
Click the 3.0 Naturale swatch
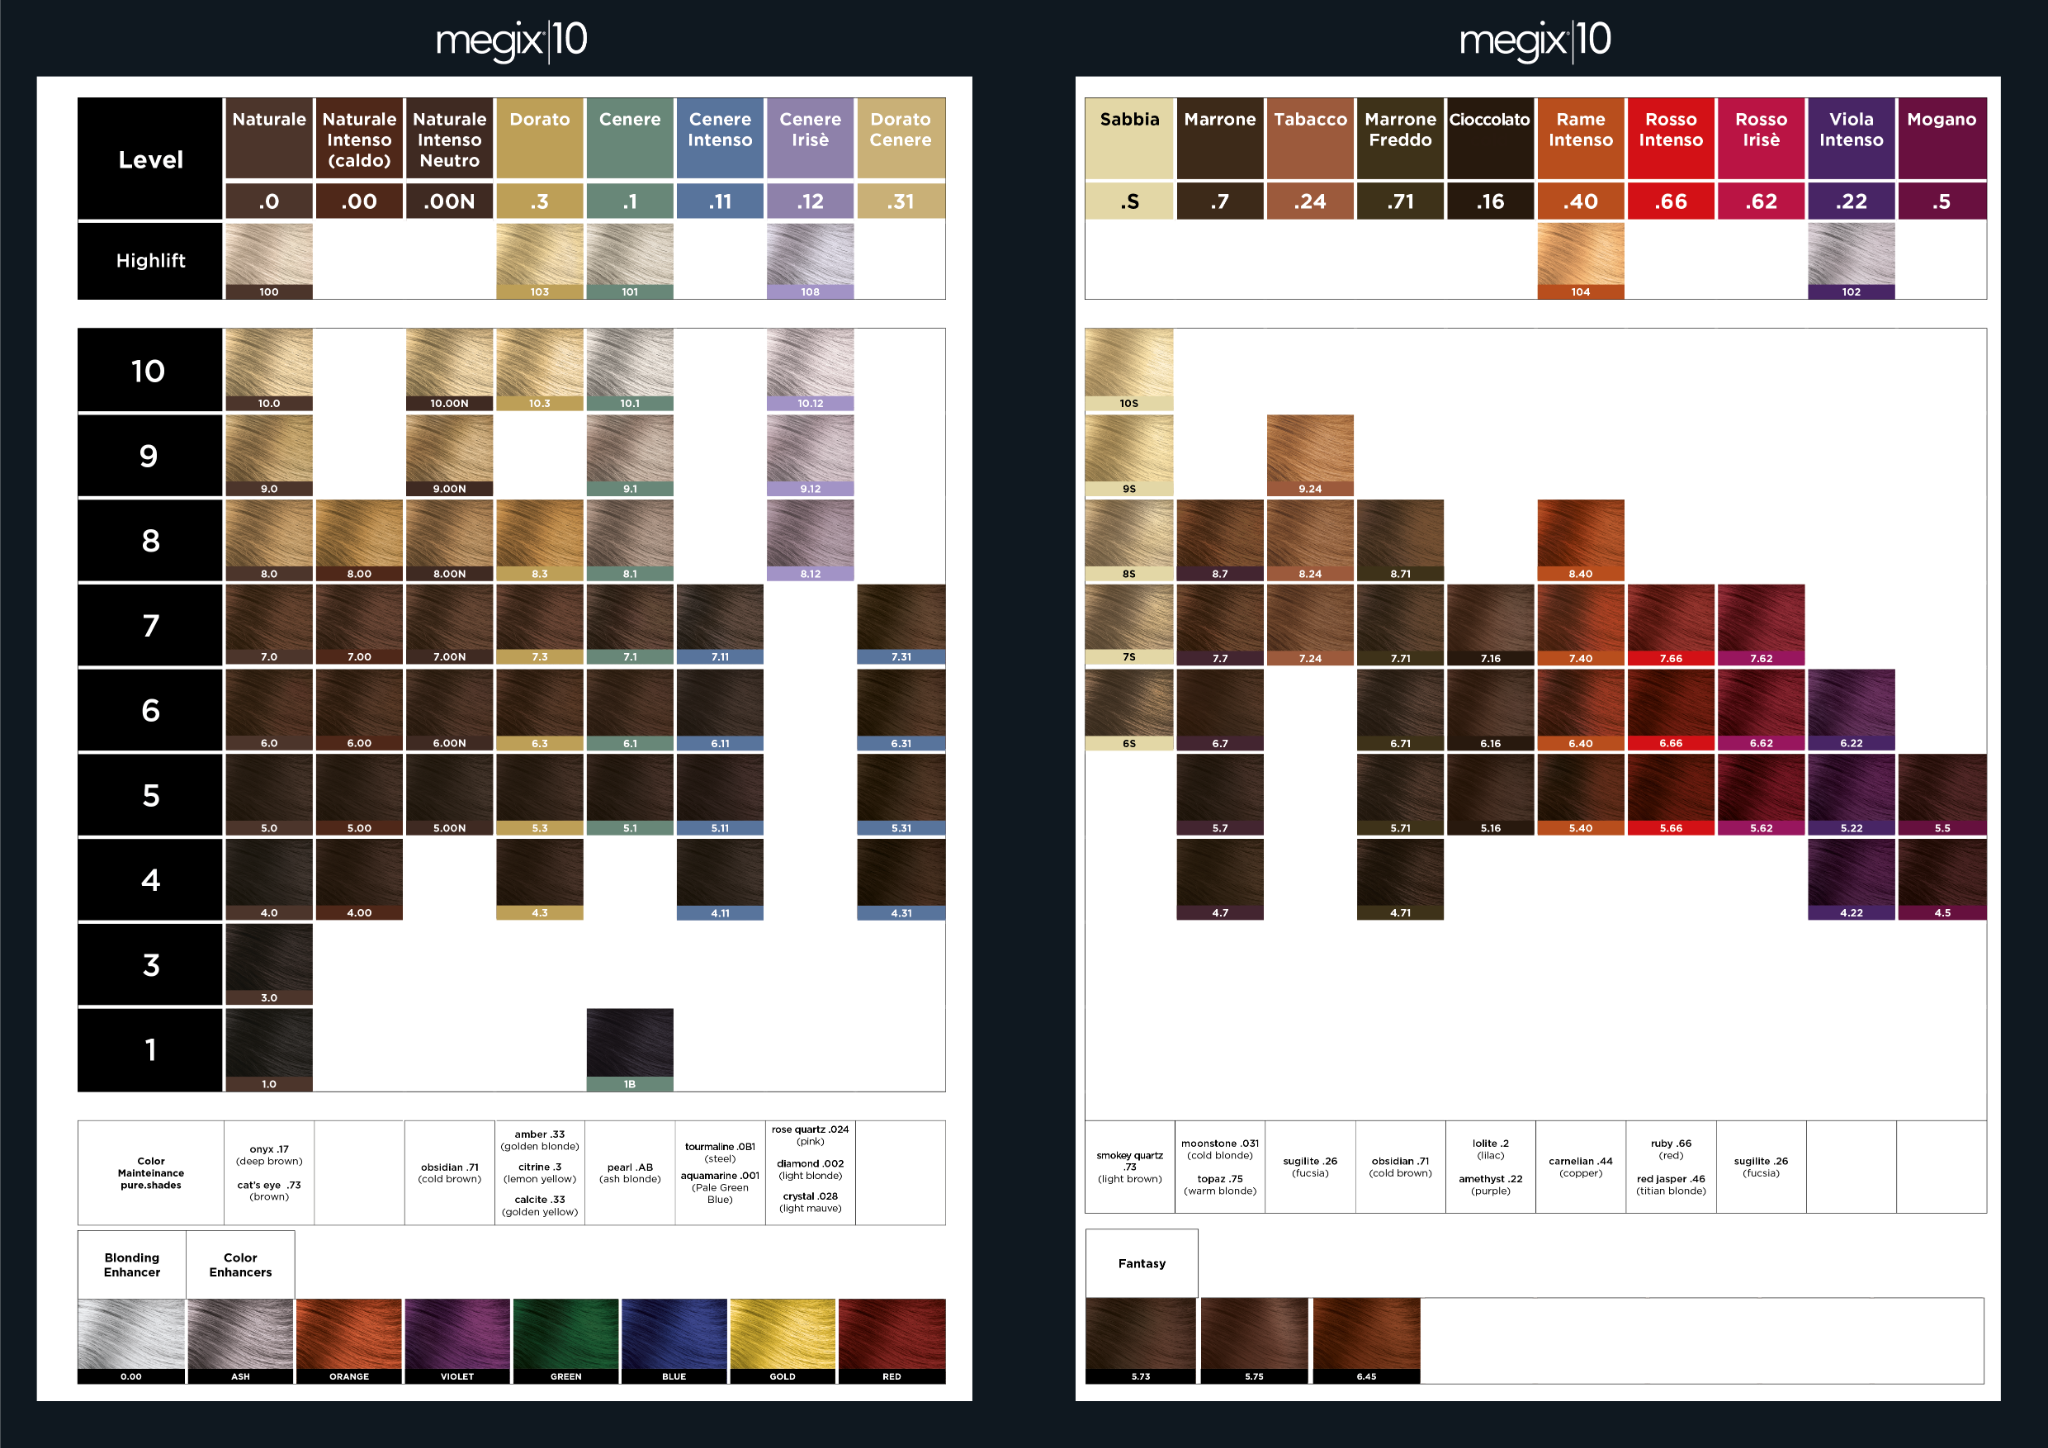click(269, 964)
